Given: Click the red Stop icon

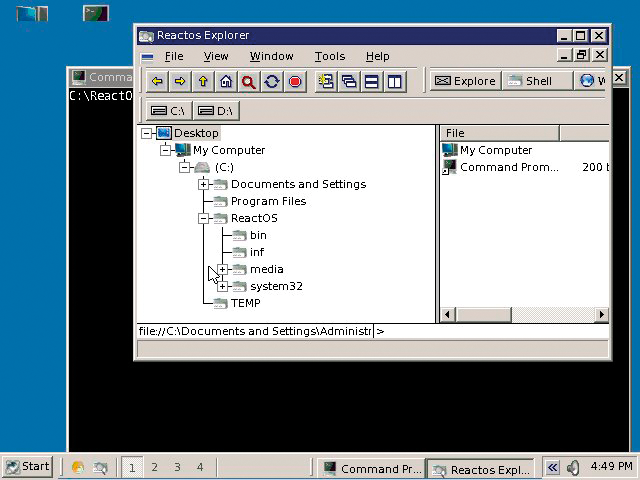Looking at the screenshot, I should (295, 82).
